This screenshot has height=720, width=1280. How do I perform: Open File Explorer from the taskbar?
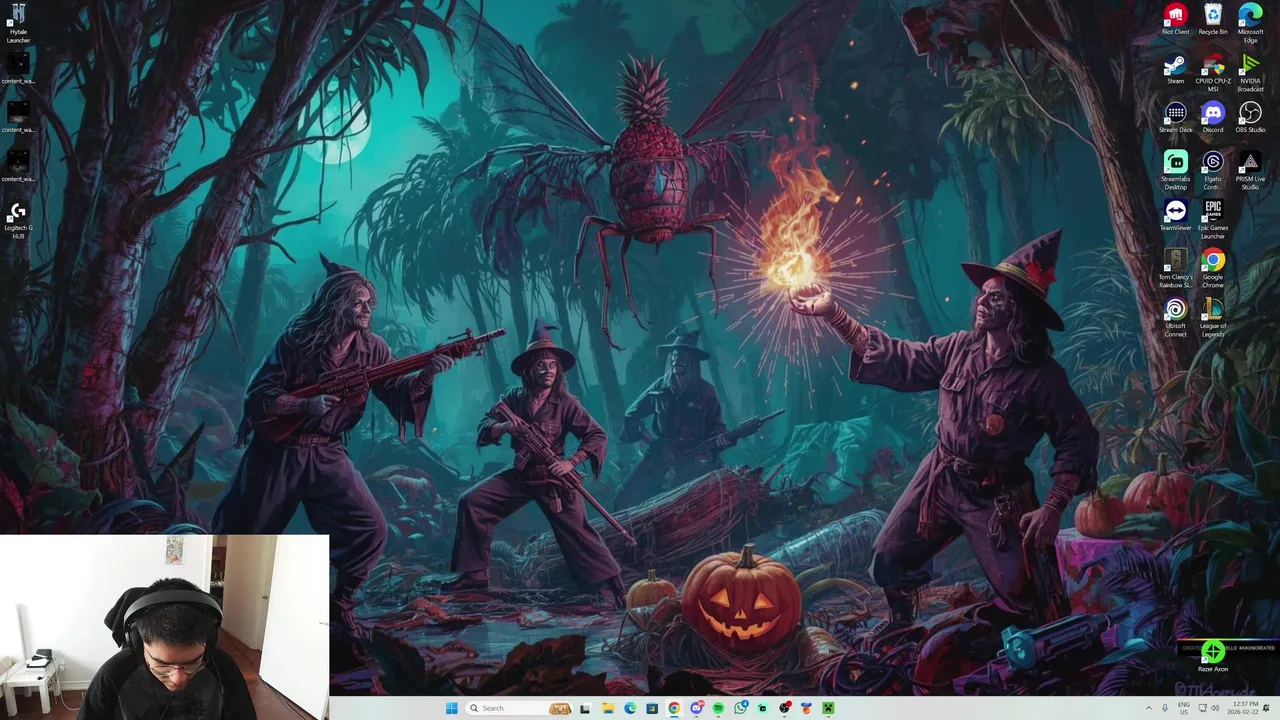[x=608, y=708]
